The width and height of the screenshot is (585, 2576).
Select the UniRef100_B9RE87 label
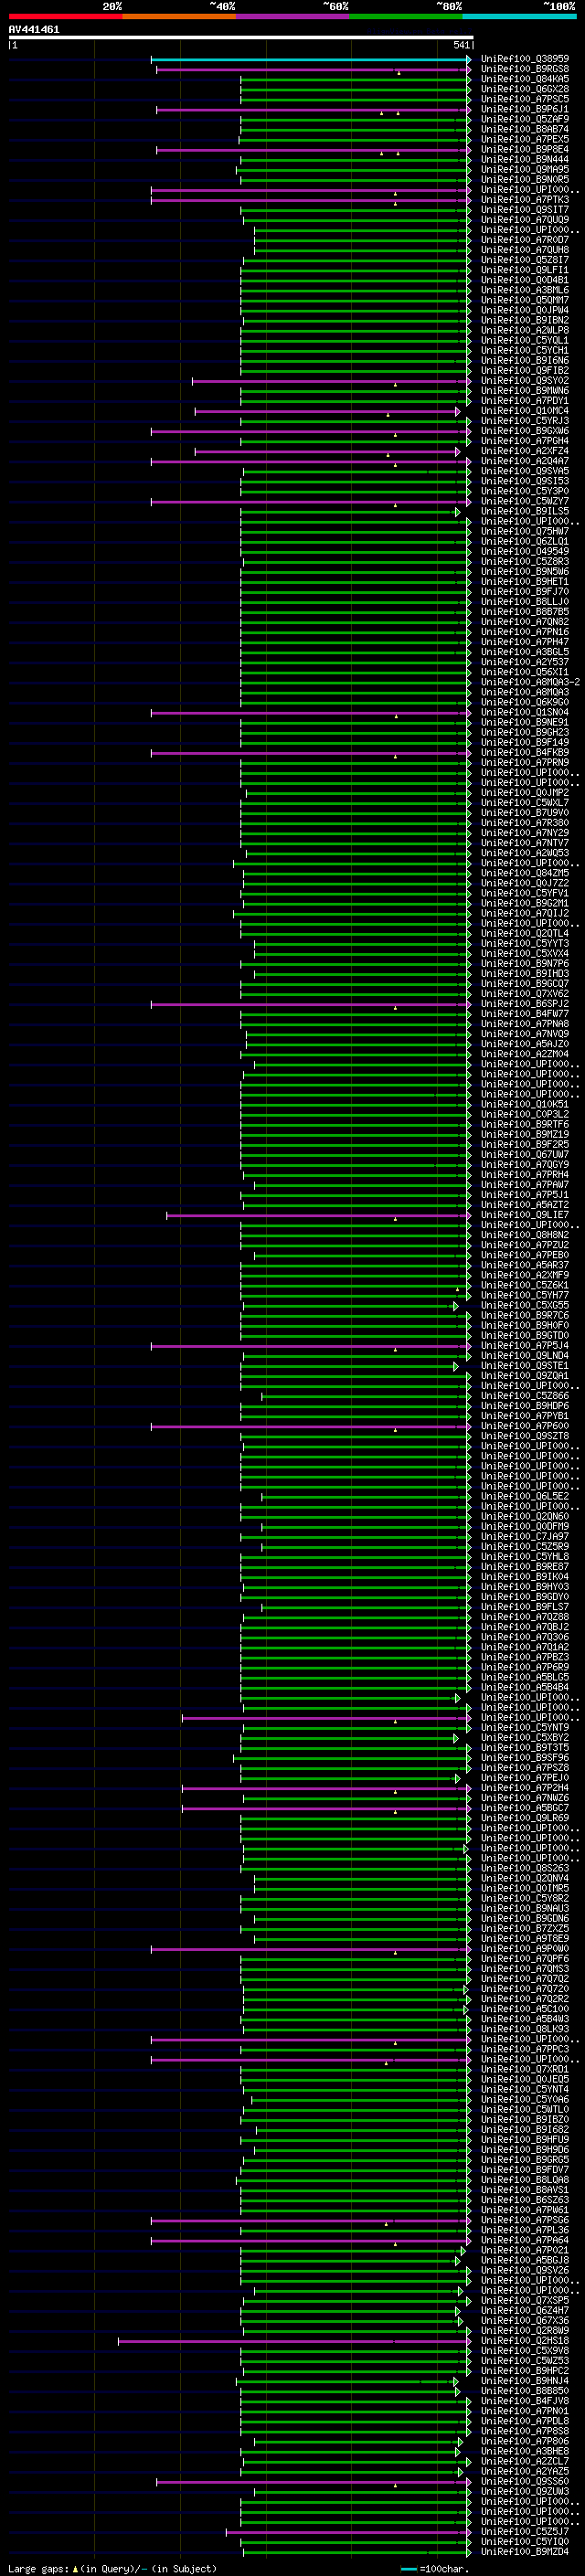click(x=525, y=1567)
